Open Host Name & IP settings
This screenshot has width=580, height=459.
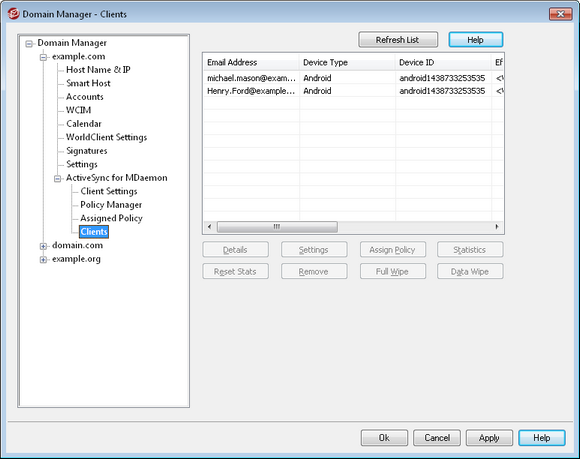(x=98, y=70)
